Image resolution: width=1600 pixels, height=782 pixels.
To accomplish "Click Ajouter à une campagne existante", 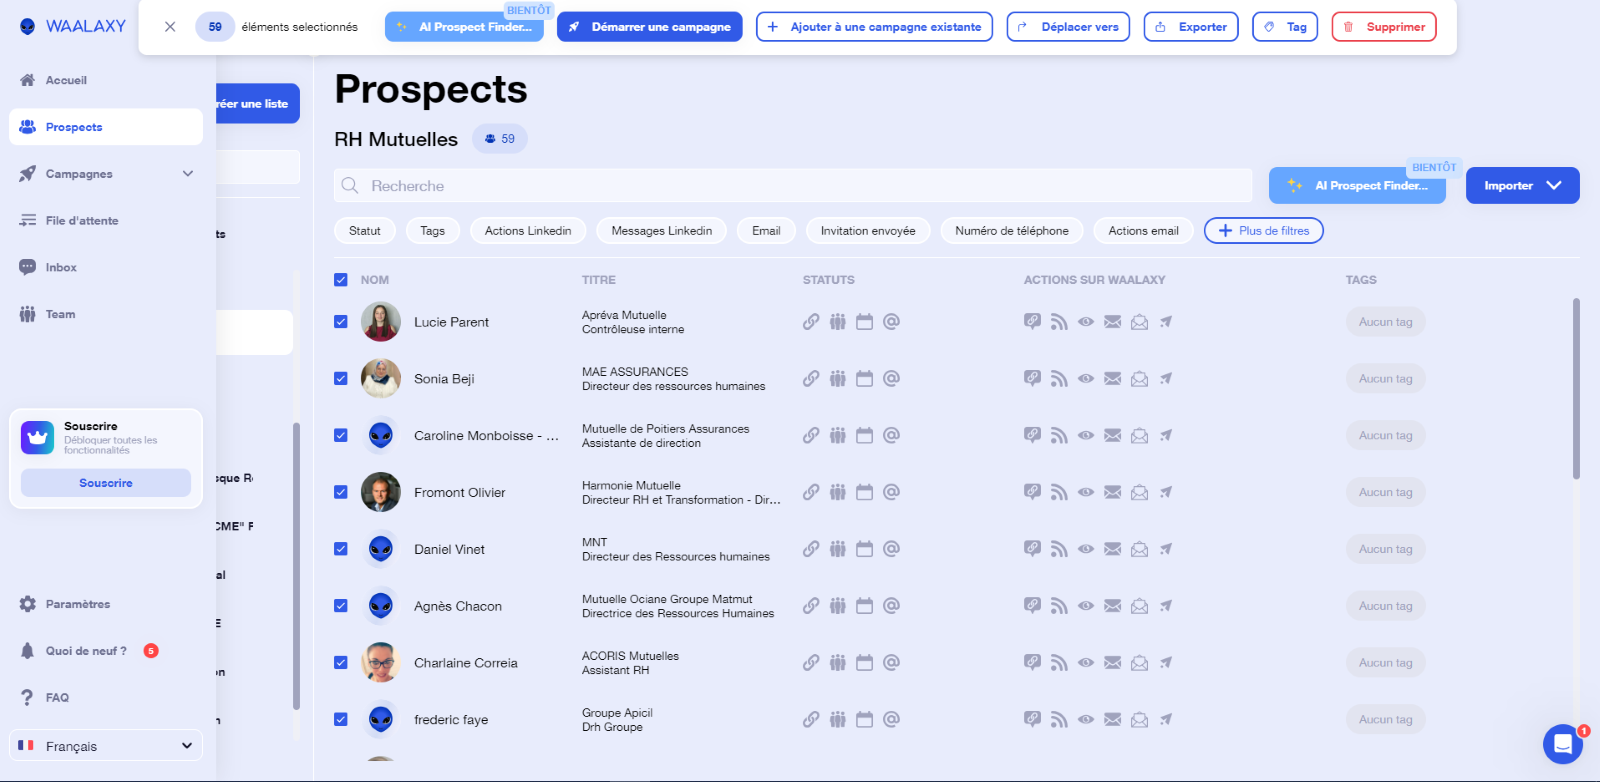I will click(875, 27).
